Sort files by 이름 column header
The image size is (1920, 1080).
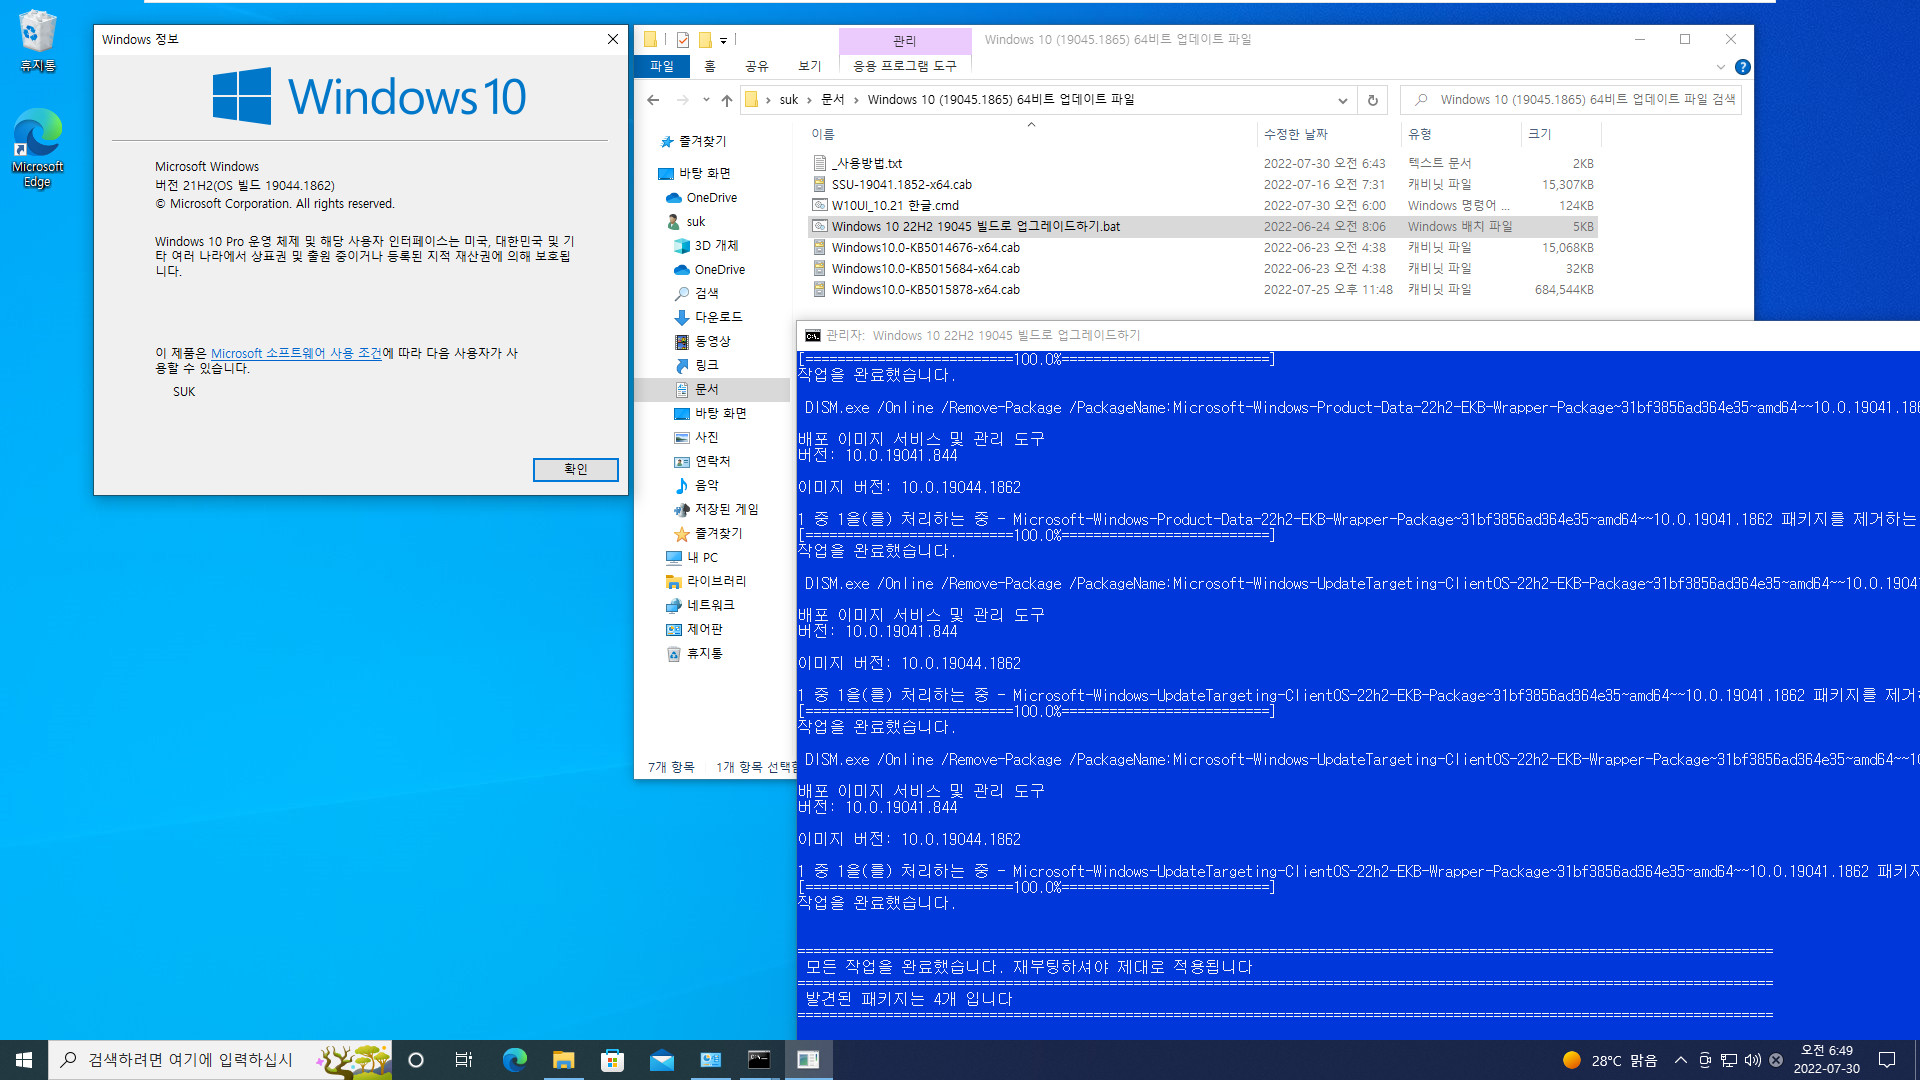tap(1030, 134)
